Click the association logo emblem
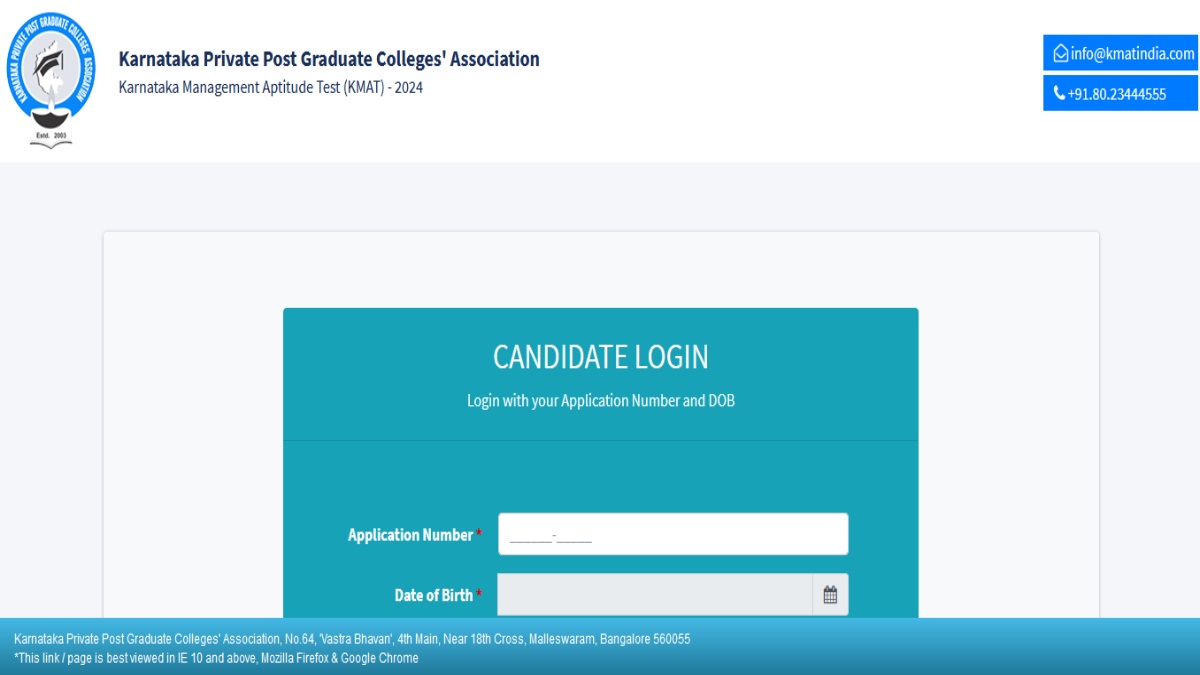This screenshot has height=675, width=1200. click(50, 77)
